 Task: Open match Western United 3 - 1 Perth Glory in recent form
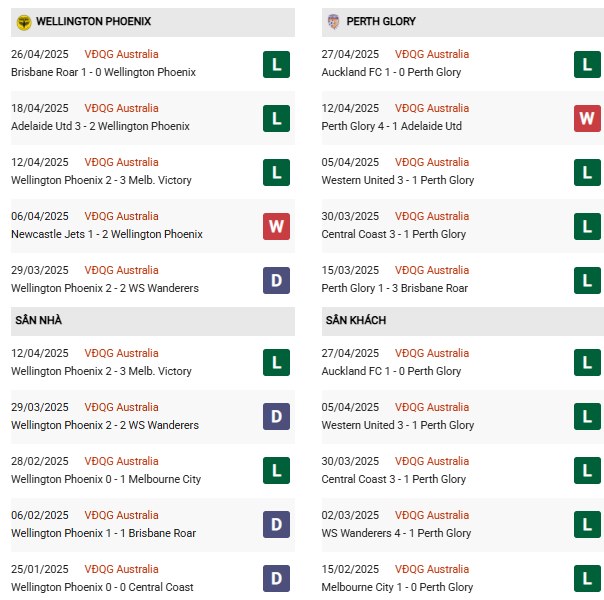[x=398, y=180]
